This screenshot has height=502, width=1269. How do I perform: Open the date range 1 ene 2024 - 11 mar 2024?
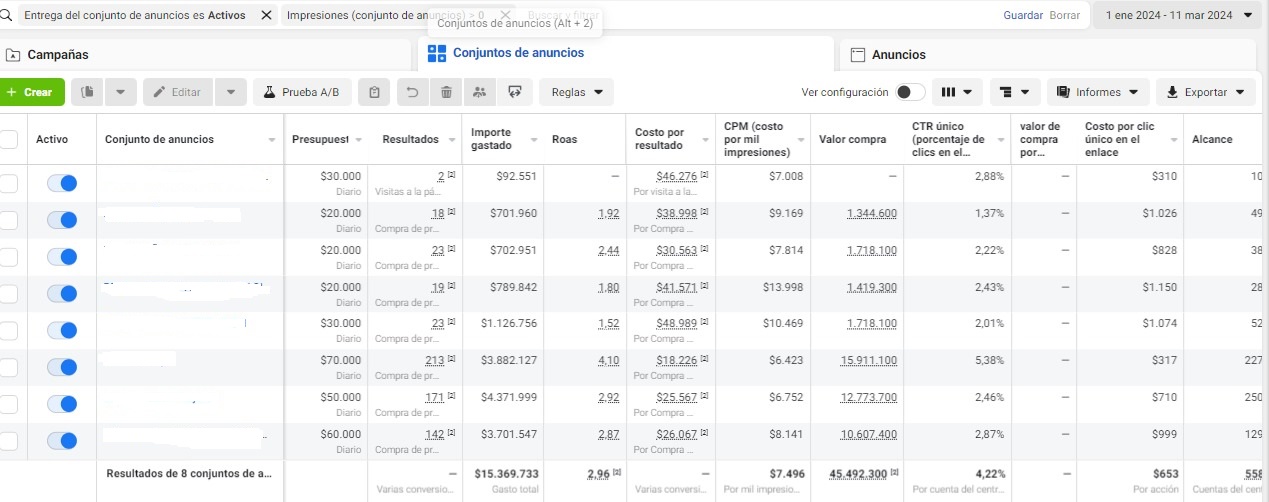coord(1178,15)
